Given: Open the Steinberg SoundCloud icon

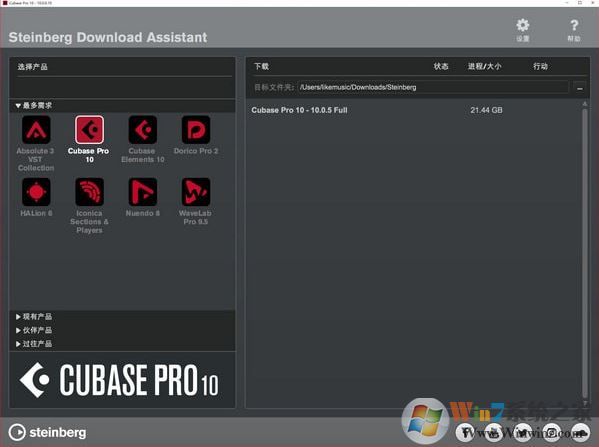Looking at the screenshot, I should click(581, 433).
